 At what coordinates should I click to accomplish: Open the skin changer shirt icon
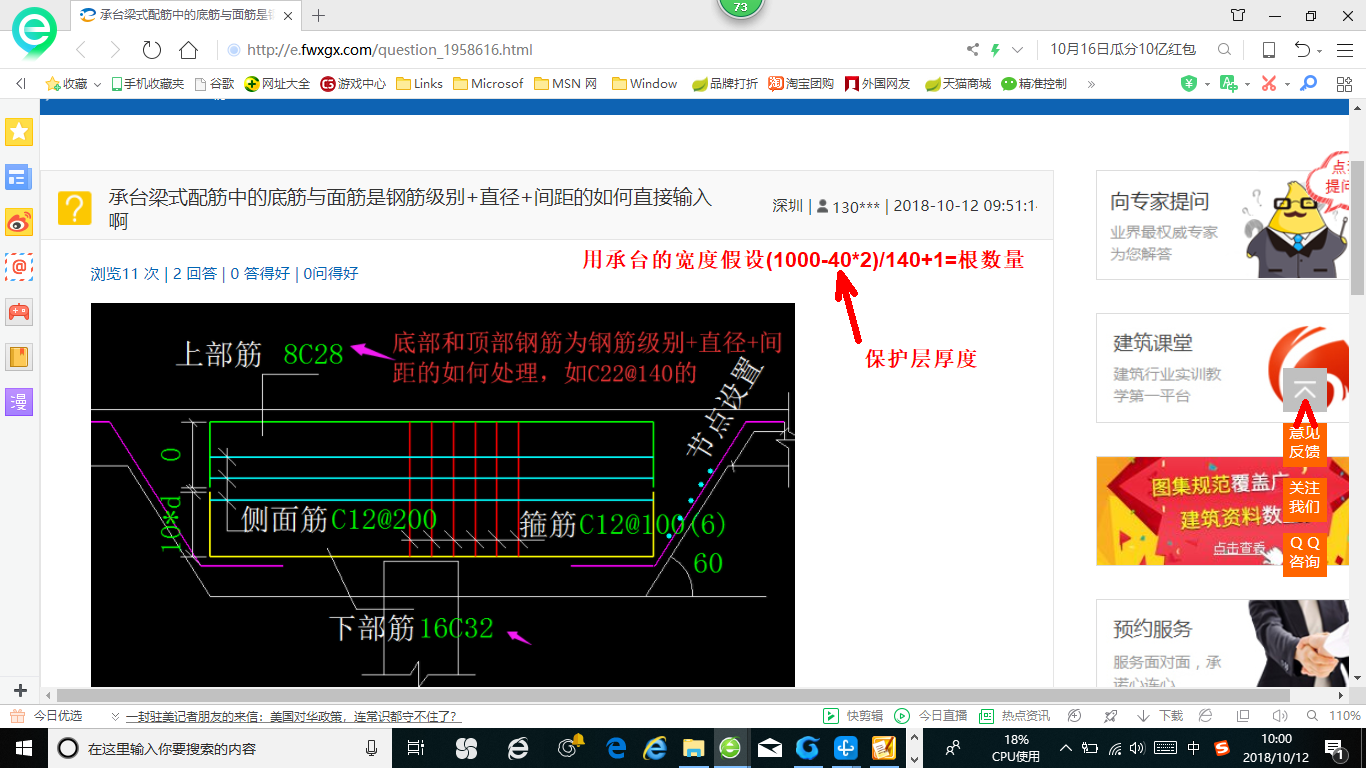tap(1238, 15)
